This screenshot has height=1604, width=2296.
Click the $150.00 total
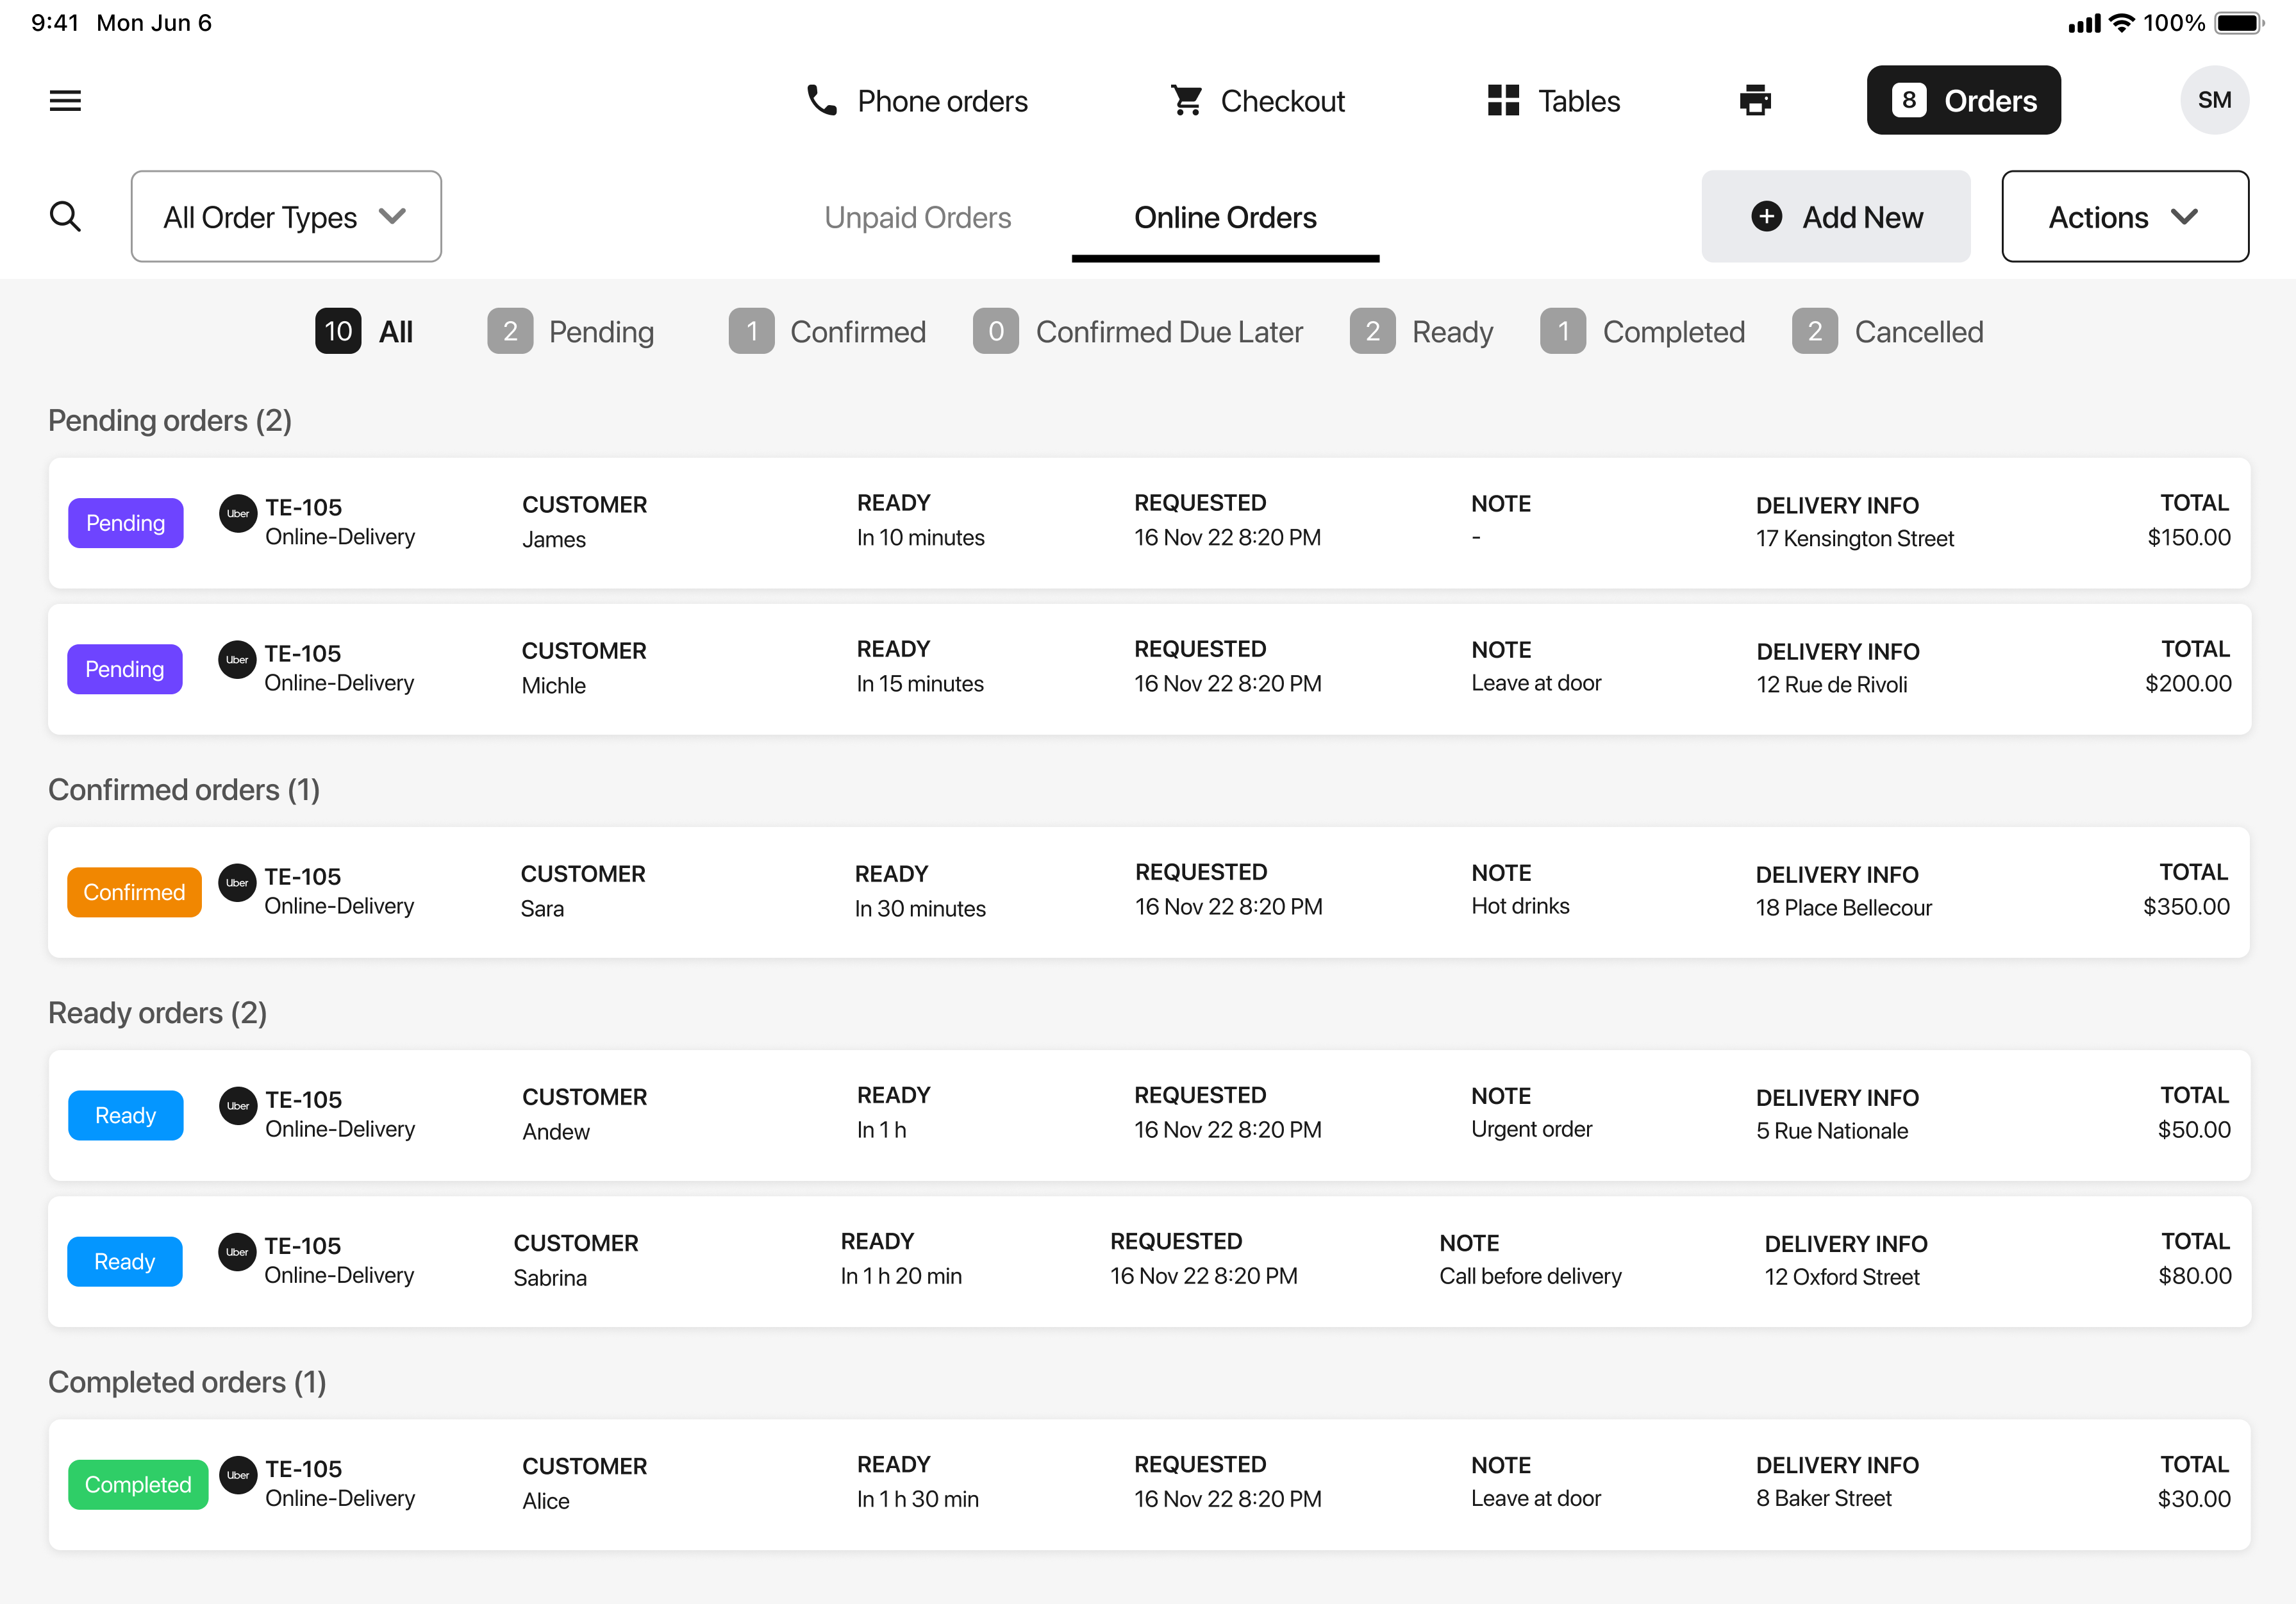(x=2188, y=537)
